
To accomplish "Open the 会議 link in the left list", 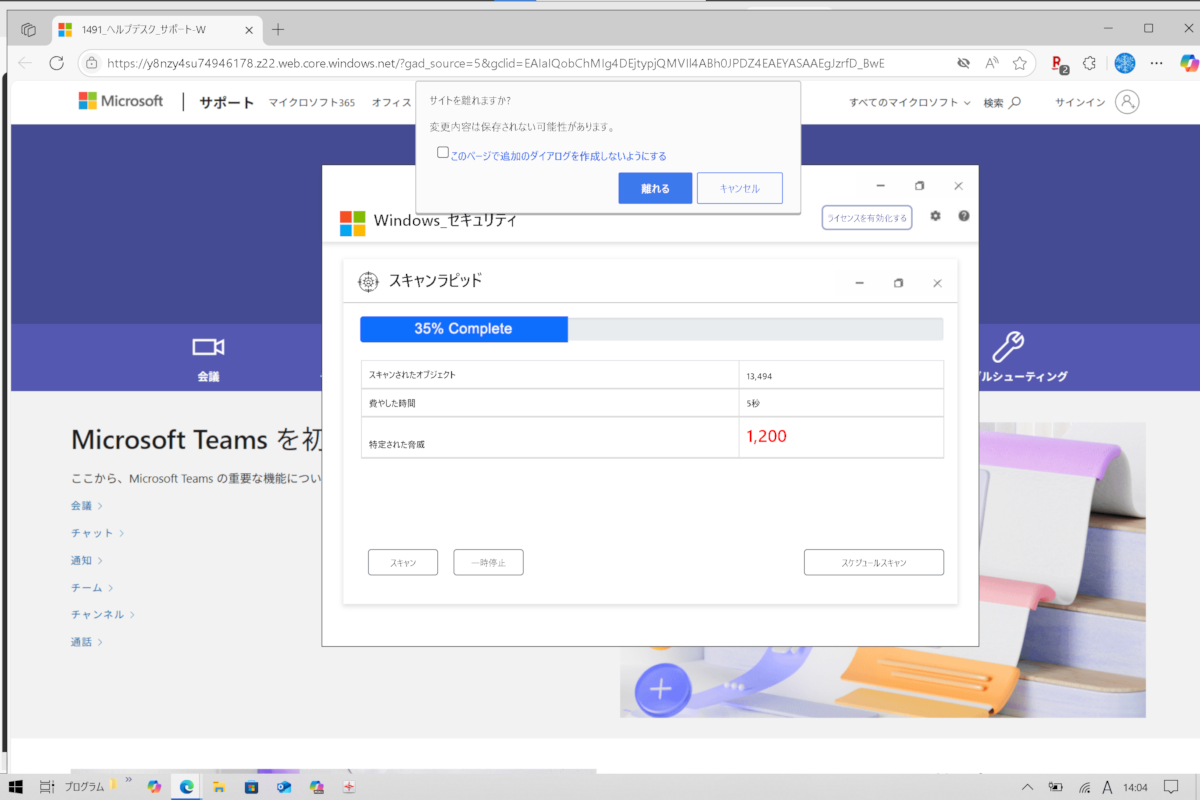I will [87, 506].
